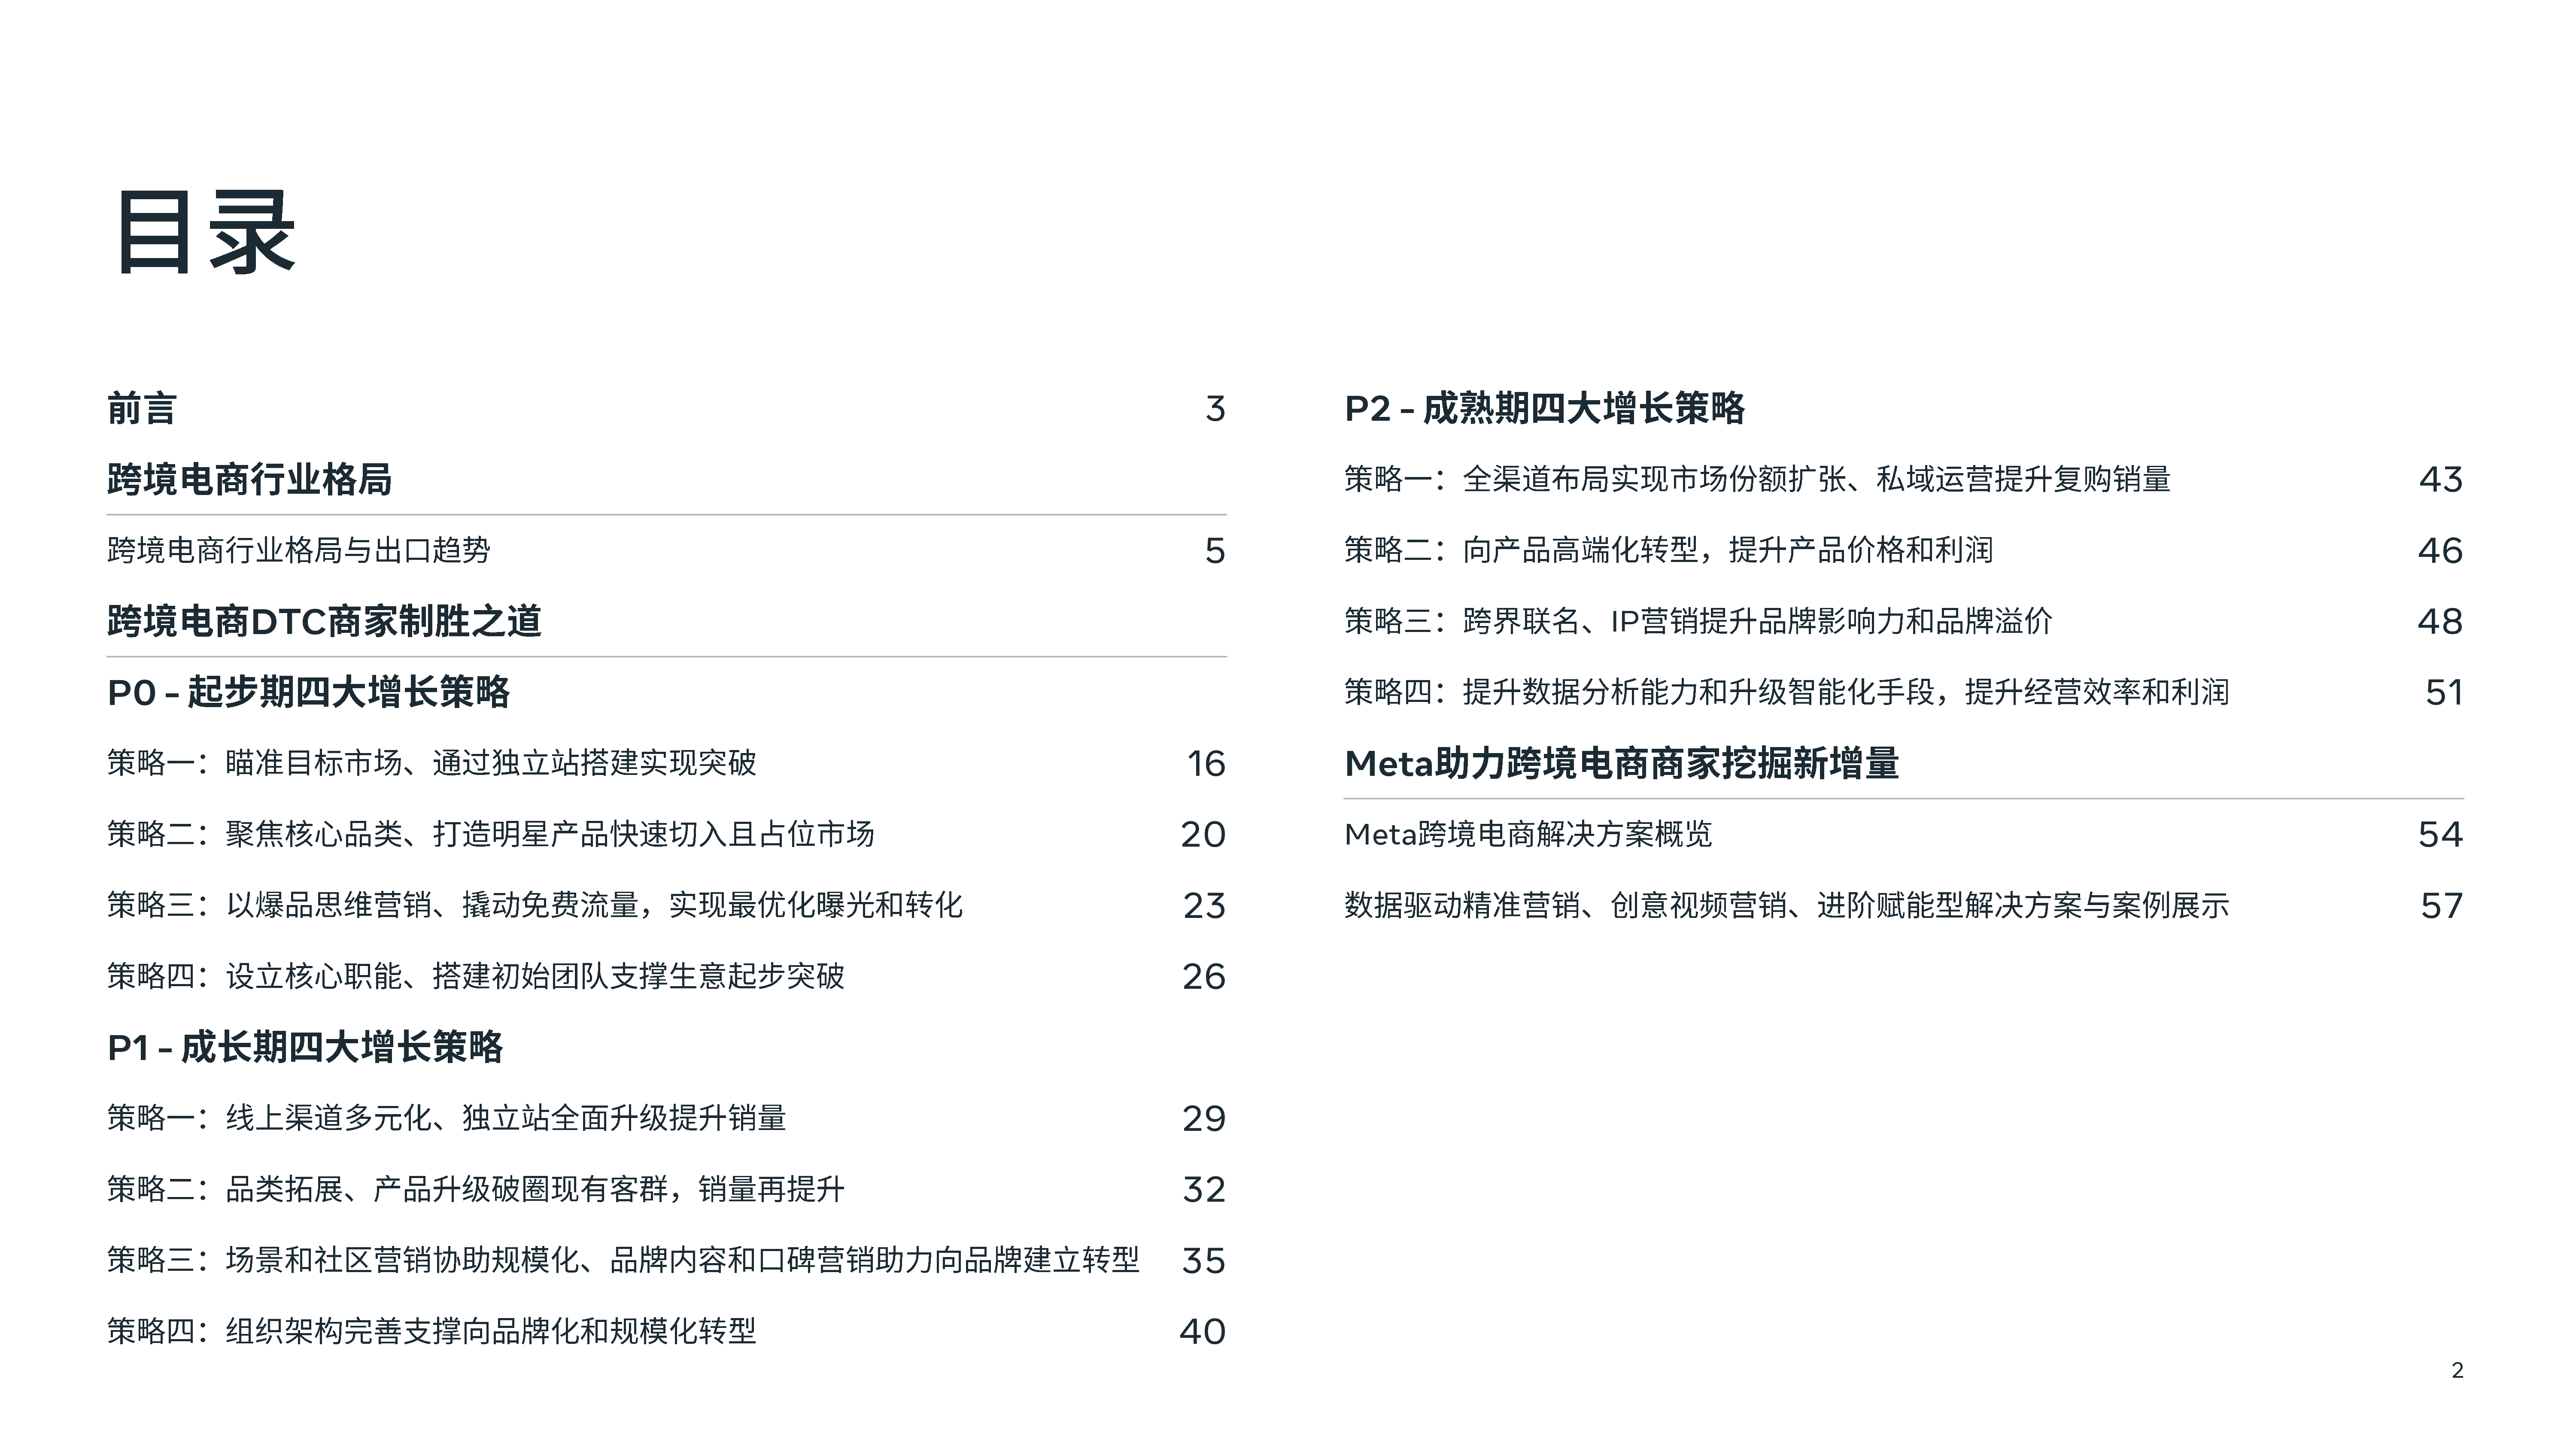This screenshot has width=2576, height=1449.
Task: Click page number 54
Action: click(x=2441, y=834)
